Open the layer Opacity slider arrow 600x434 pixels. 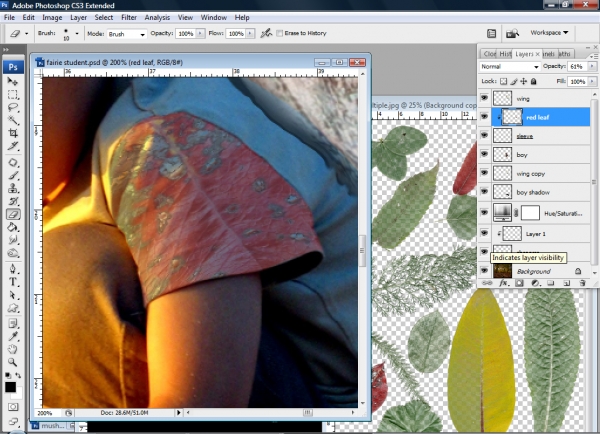592,67
